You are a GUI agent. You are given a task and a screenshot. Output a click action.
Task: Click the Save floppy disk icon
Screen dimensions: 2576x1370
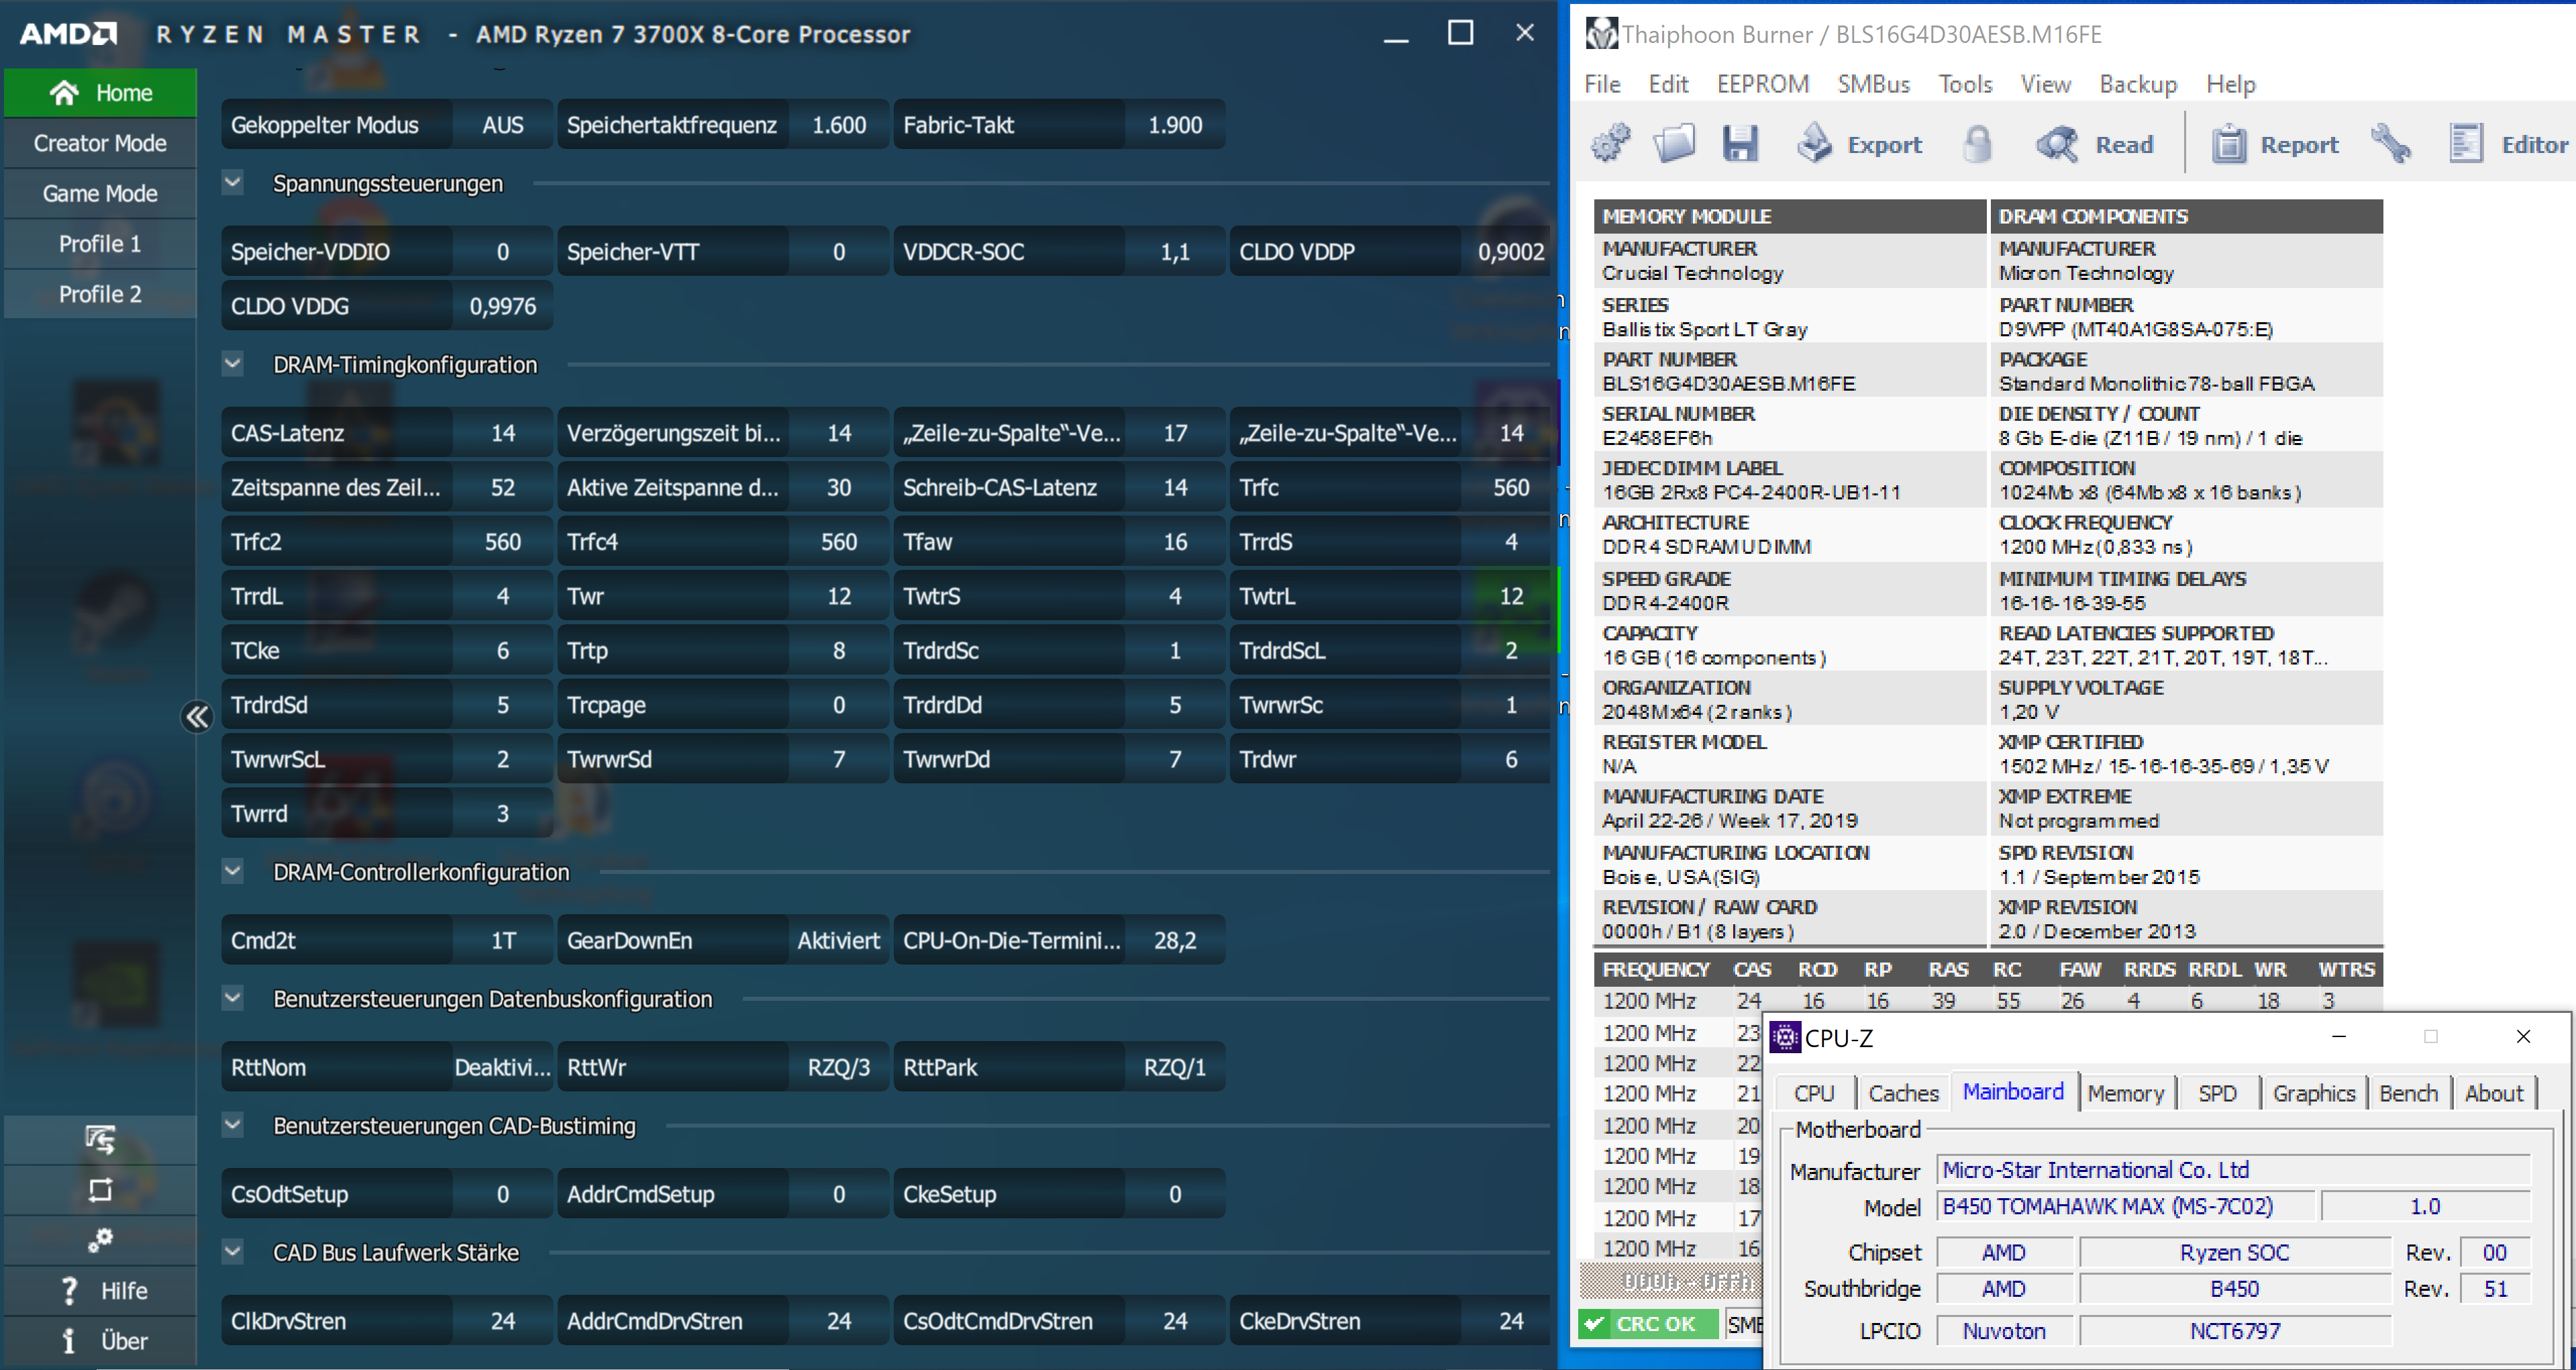(x=1740, y=144)
